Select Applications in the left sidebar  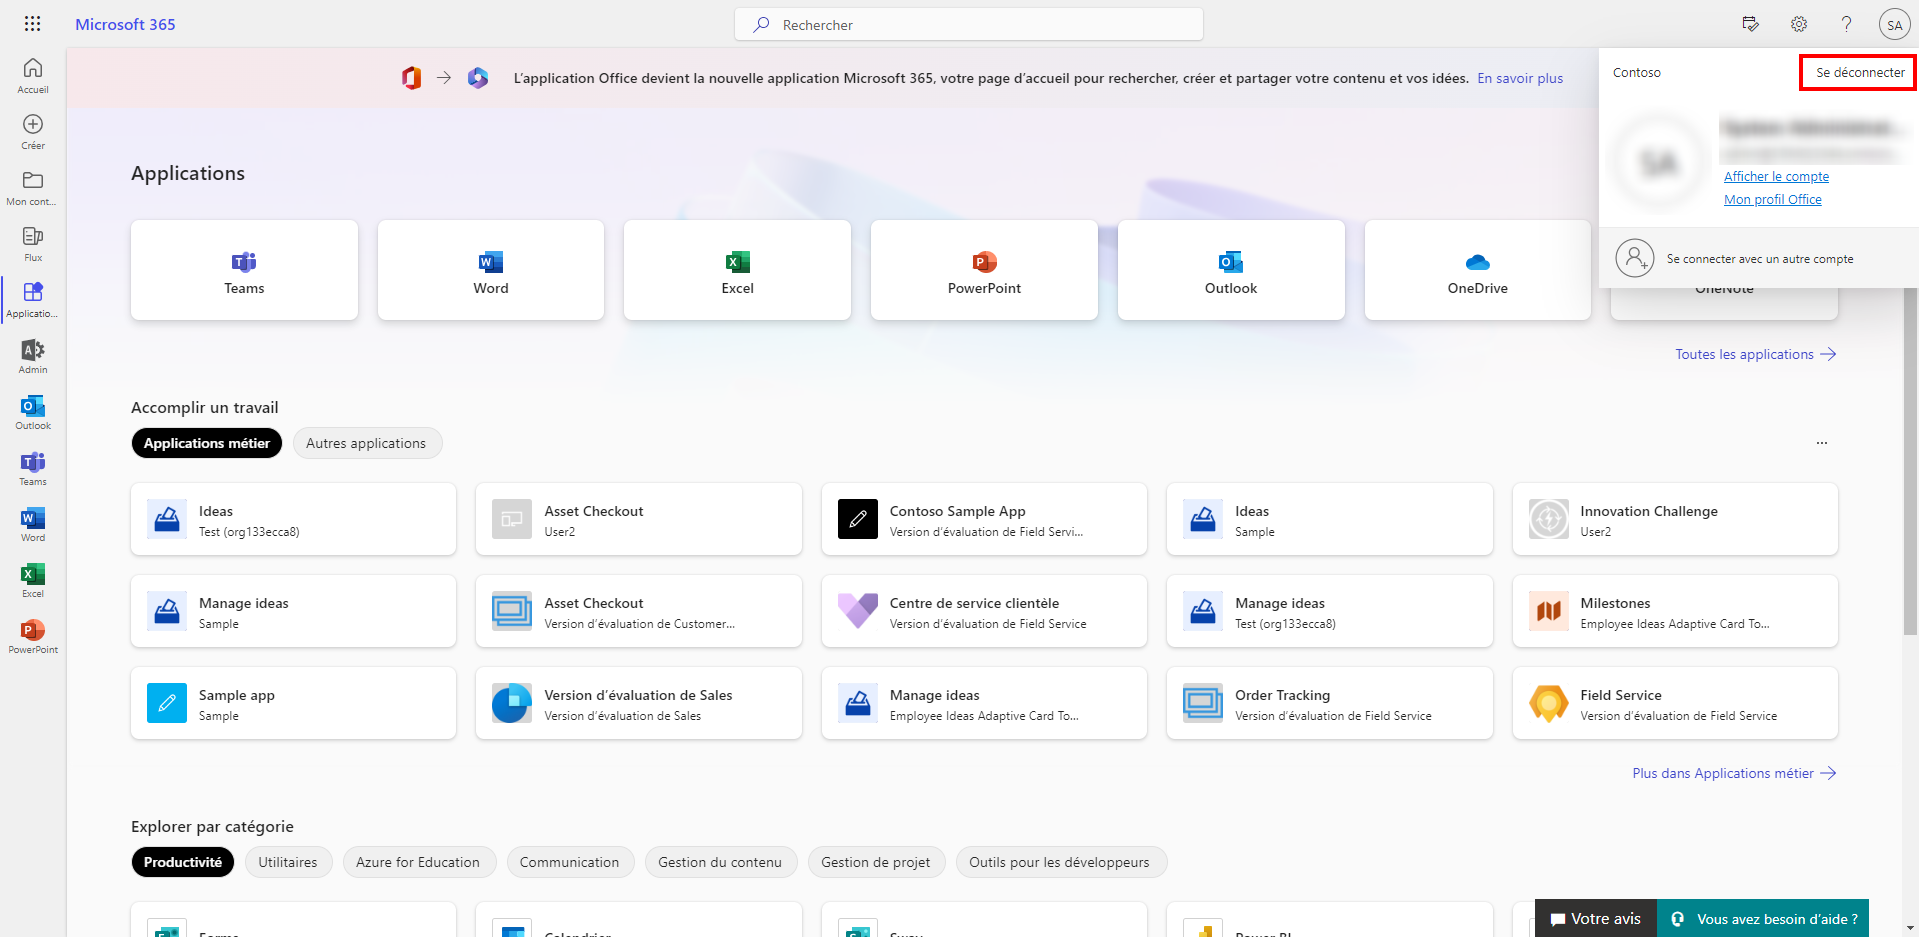[x=33, y=300]
